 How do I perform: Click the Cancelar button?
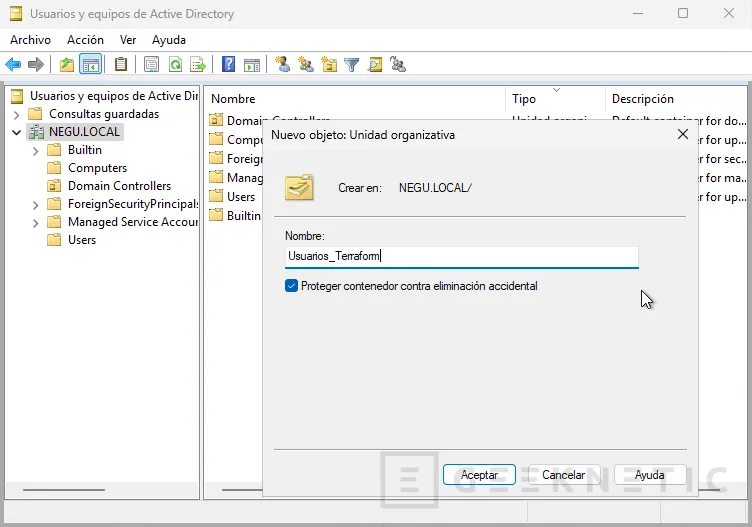pyautogui.click(x=564, y=475)
